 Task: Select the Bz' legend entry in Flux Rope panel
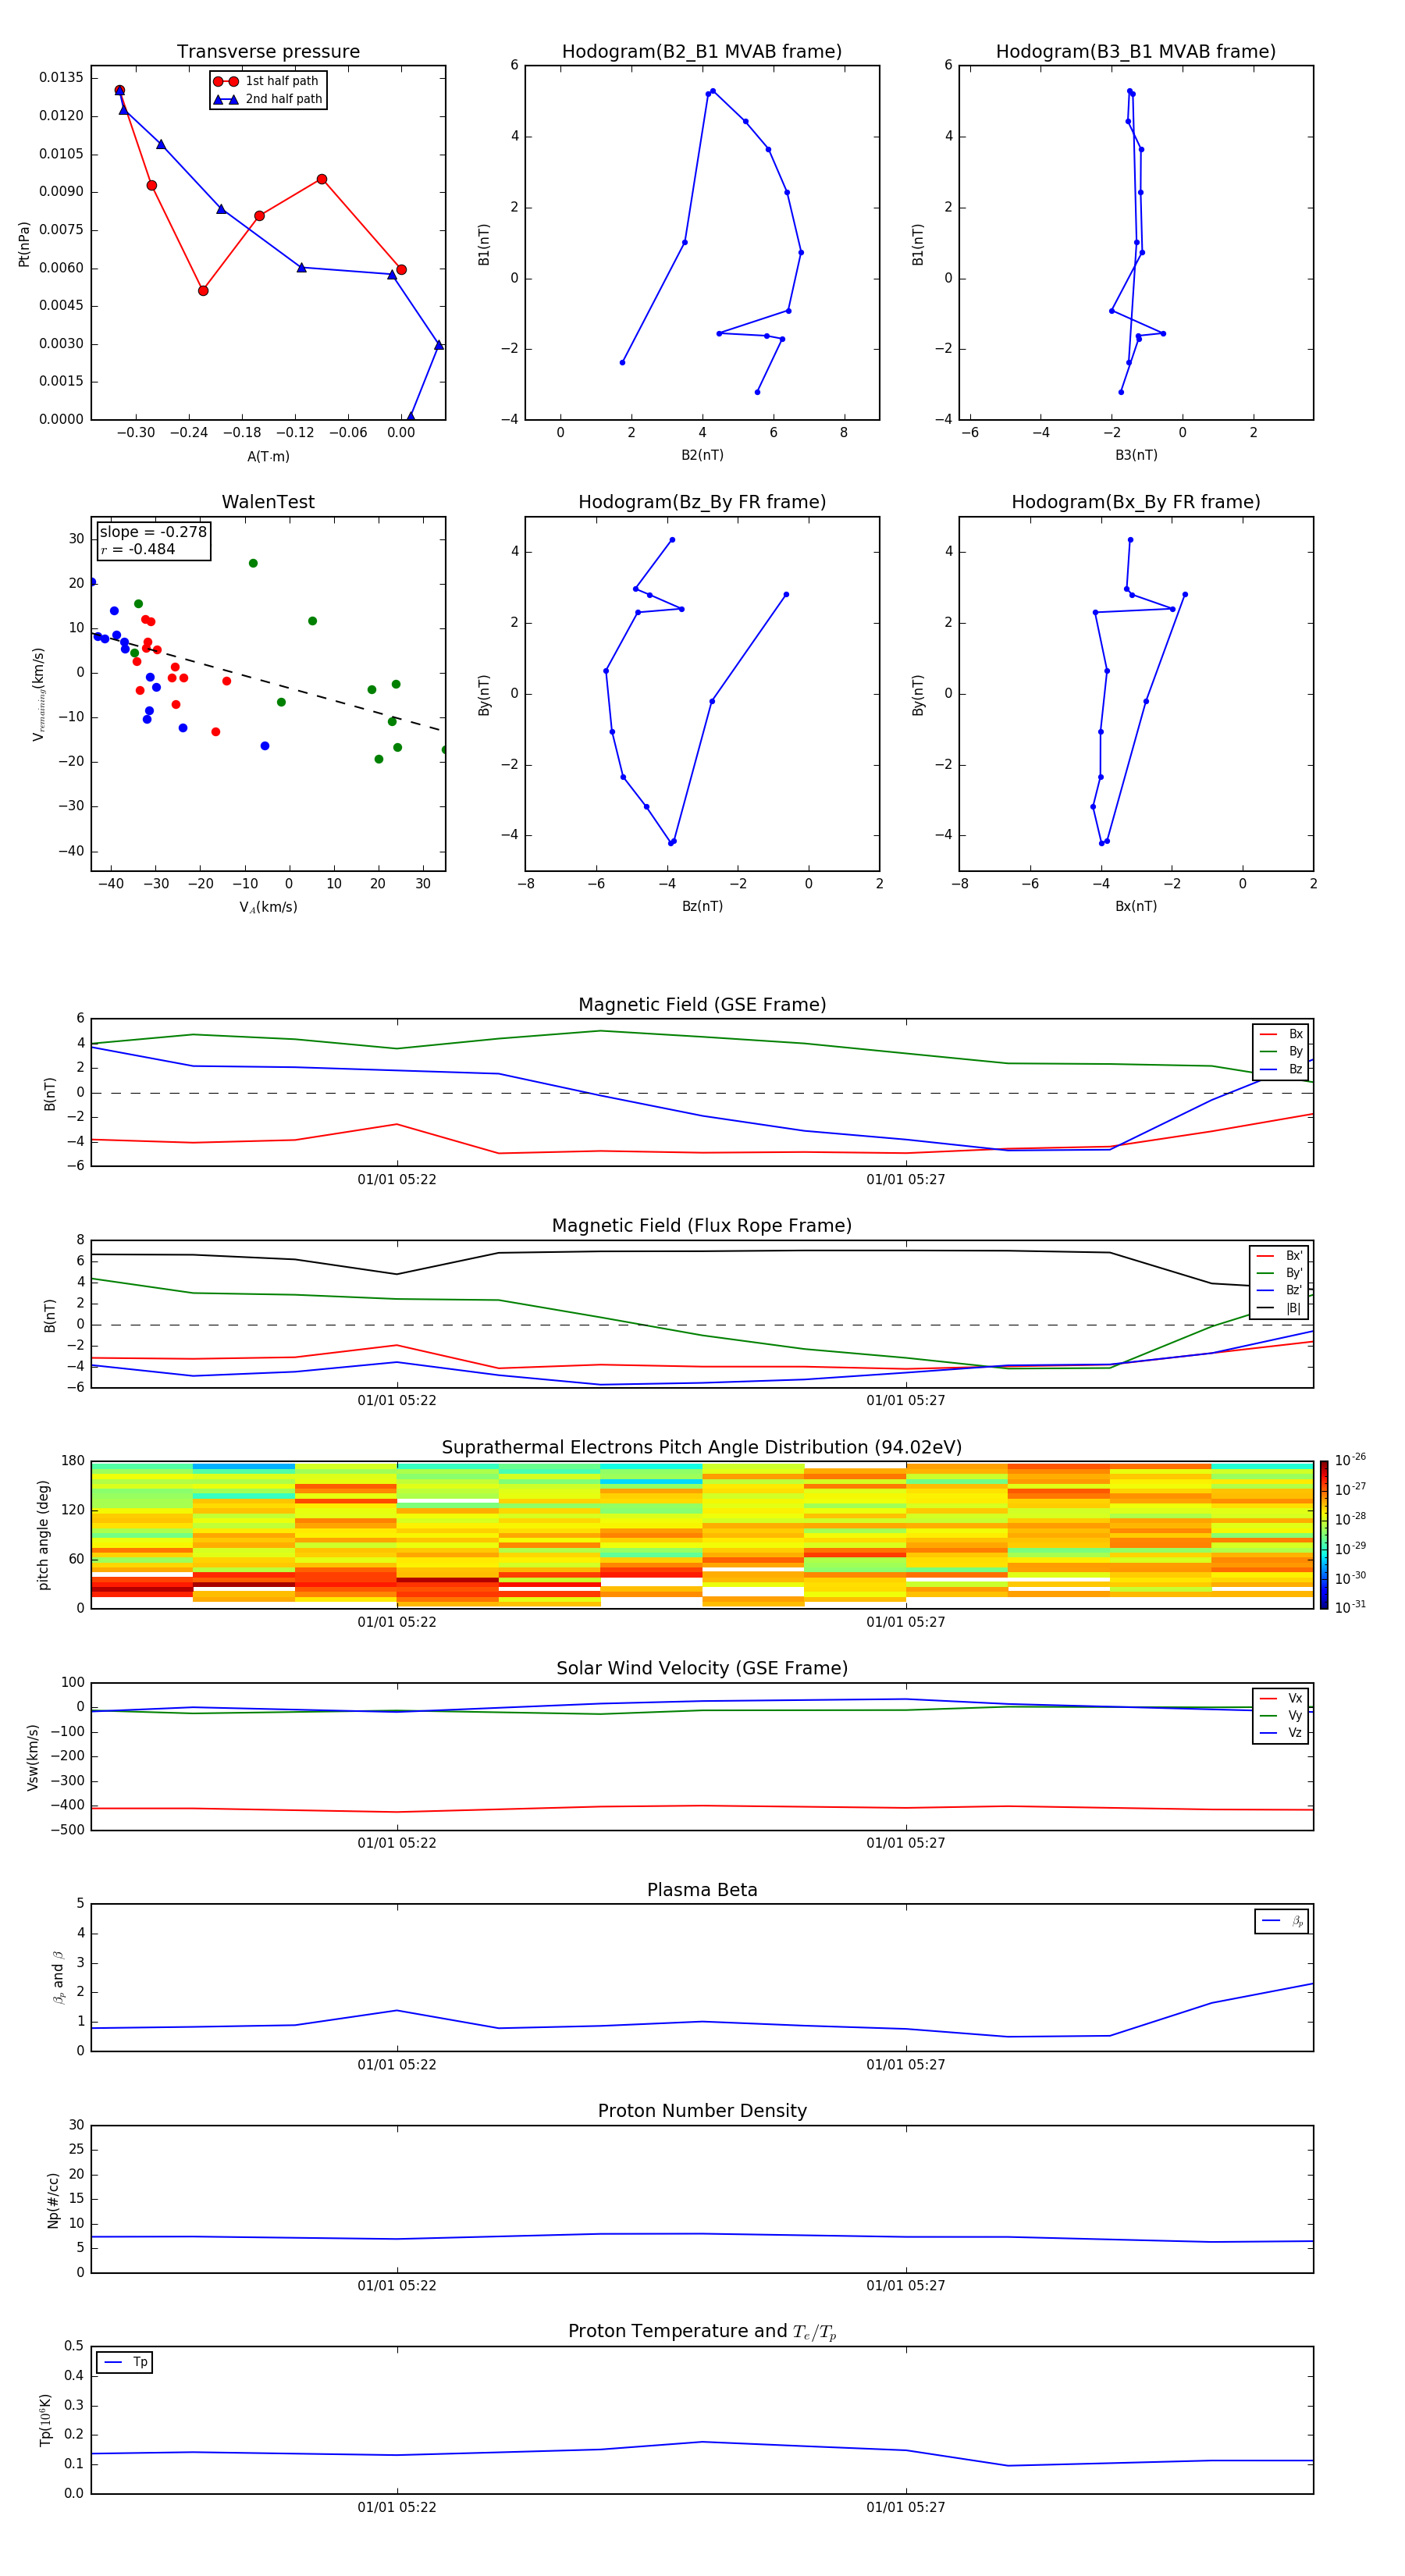(1279, 1290)
